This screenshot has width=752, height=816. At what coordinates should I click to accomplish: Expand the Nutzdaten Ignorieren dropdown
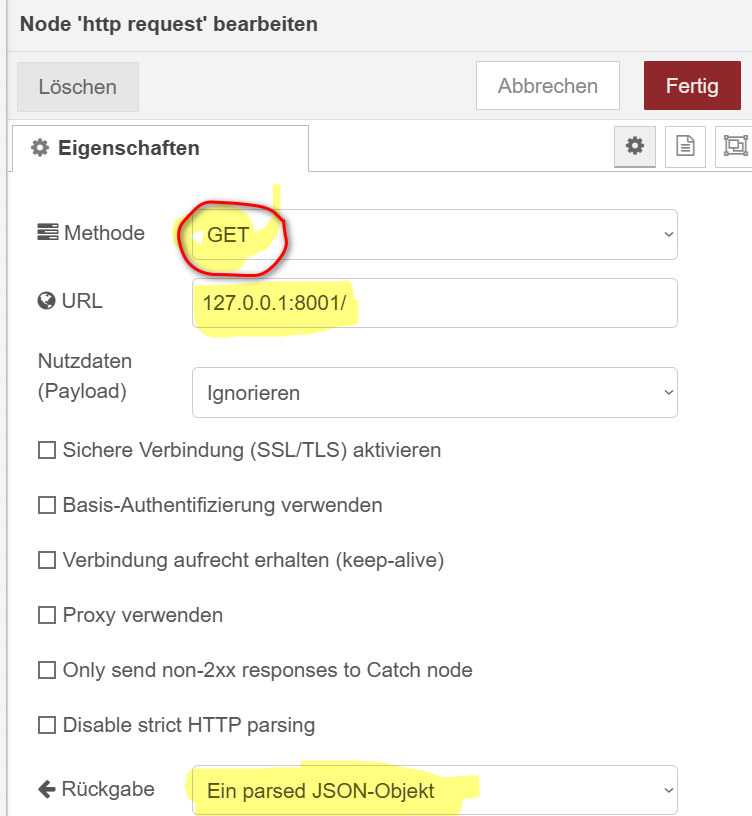(435, 392)
